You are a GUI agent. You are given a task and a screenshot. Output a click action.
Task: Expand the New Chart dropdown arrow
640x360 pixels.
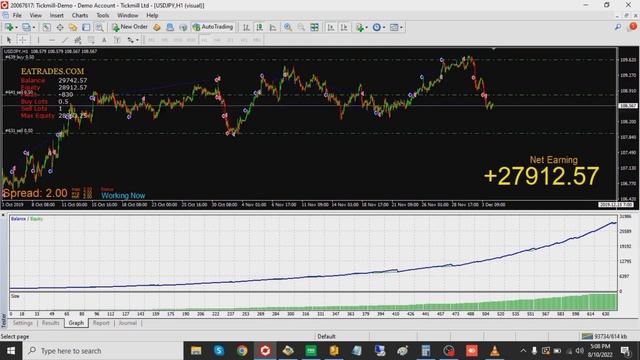16,27
